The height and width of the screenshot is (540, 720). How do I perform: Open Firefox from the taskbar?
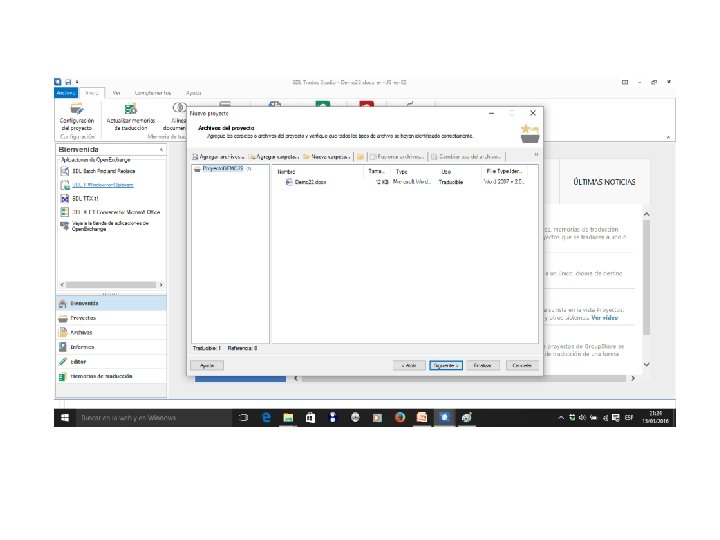coord(400,418)
